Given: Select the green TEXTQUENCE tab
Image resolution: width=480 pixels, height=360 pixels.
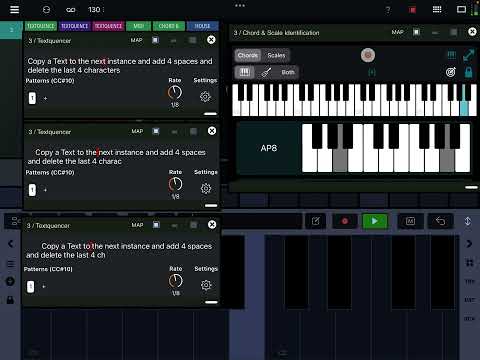Looking at the screenshot, I should point(41,26).
